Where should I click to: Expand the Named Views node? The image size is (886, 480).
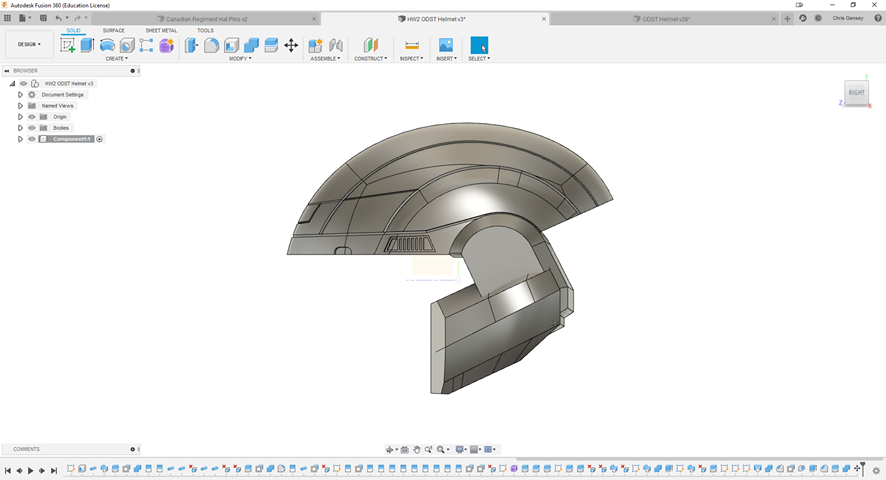(x=20, y=106)
